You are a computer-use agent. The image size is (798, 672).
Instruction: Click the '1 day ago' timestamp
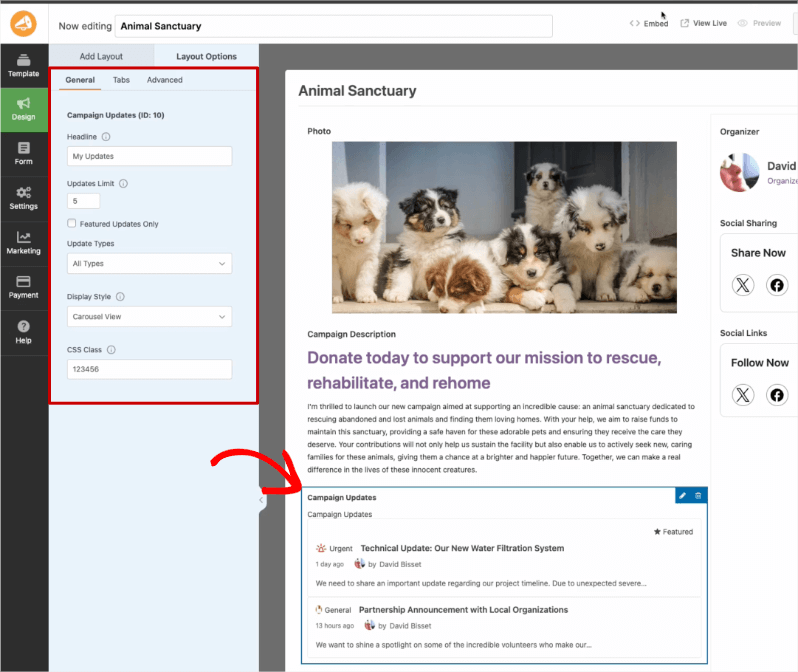330,564
